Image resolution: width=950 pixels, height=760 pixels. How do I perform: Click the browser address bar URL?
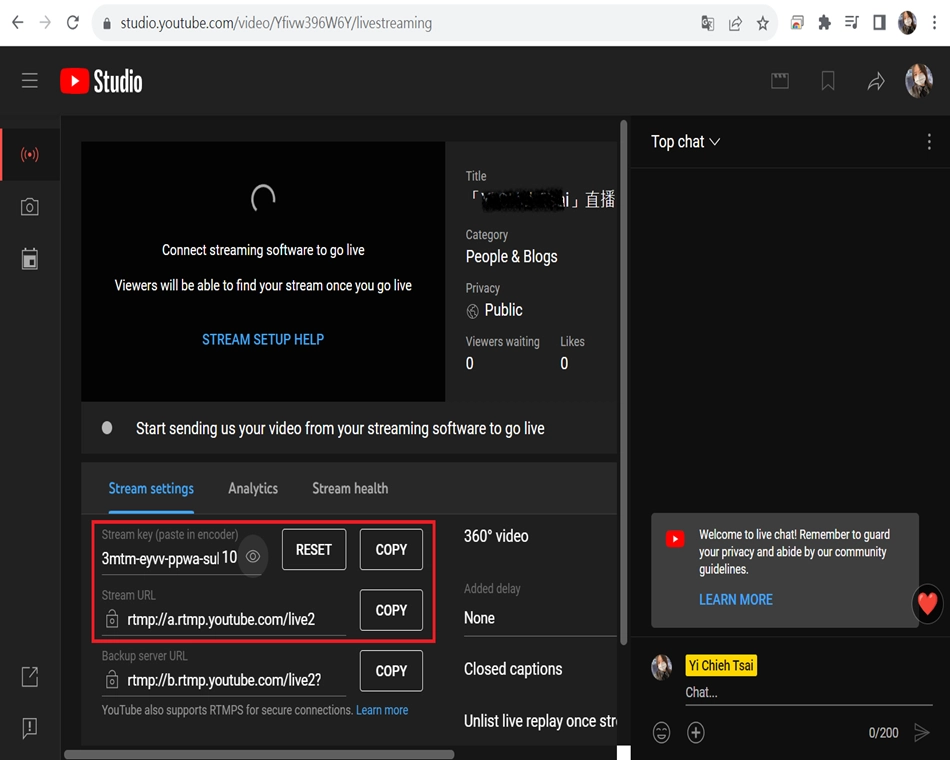click(x=276, y=23)
